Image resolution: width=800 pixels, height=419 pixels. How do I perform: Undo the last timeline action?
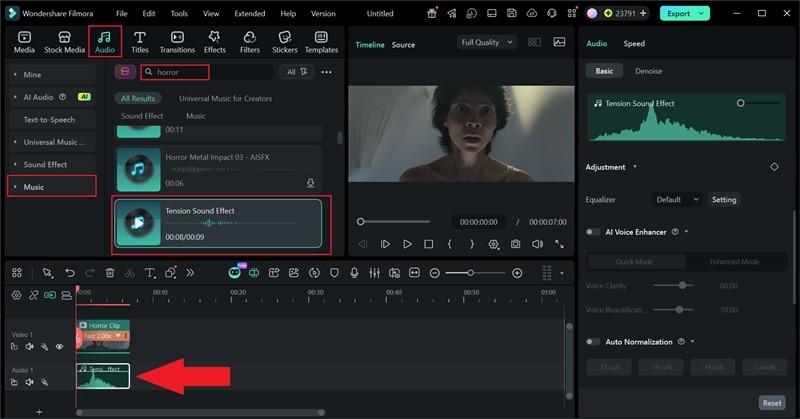pos(70,273)
